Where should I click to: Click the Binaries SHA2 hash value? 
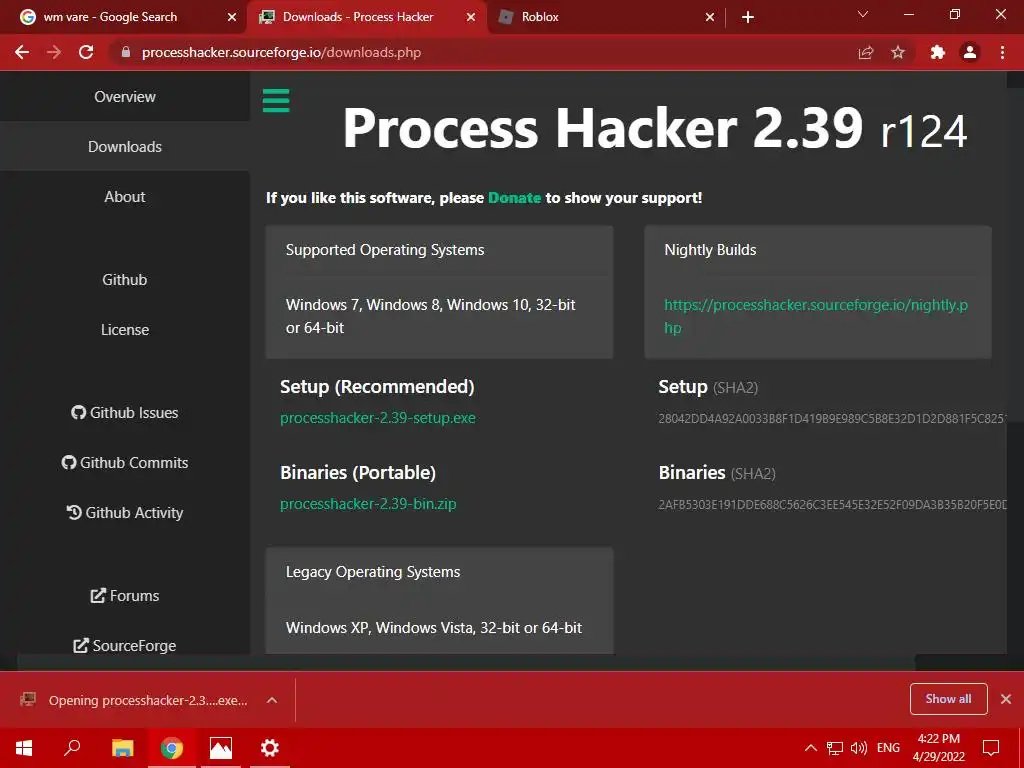point(832,505)
